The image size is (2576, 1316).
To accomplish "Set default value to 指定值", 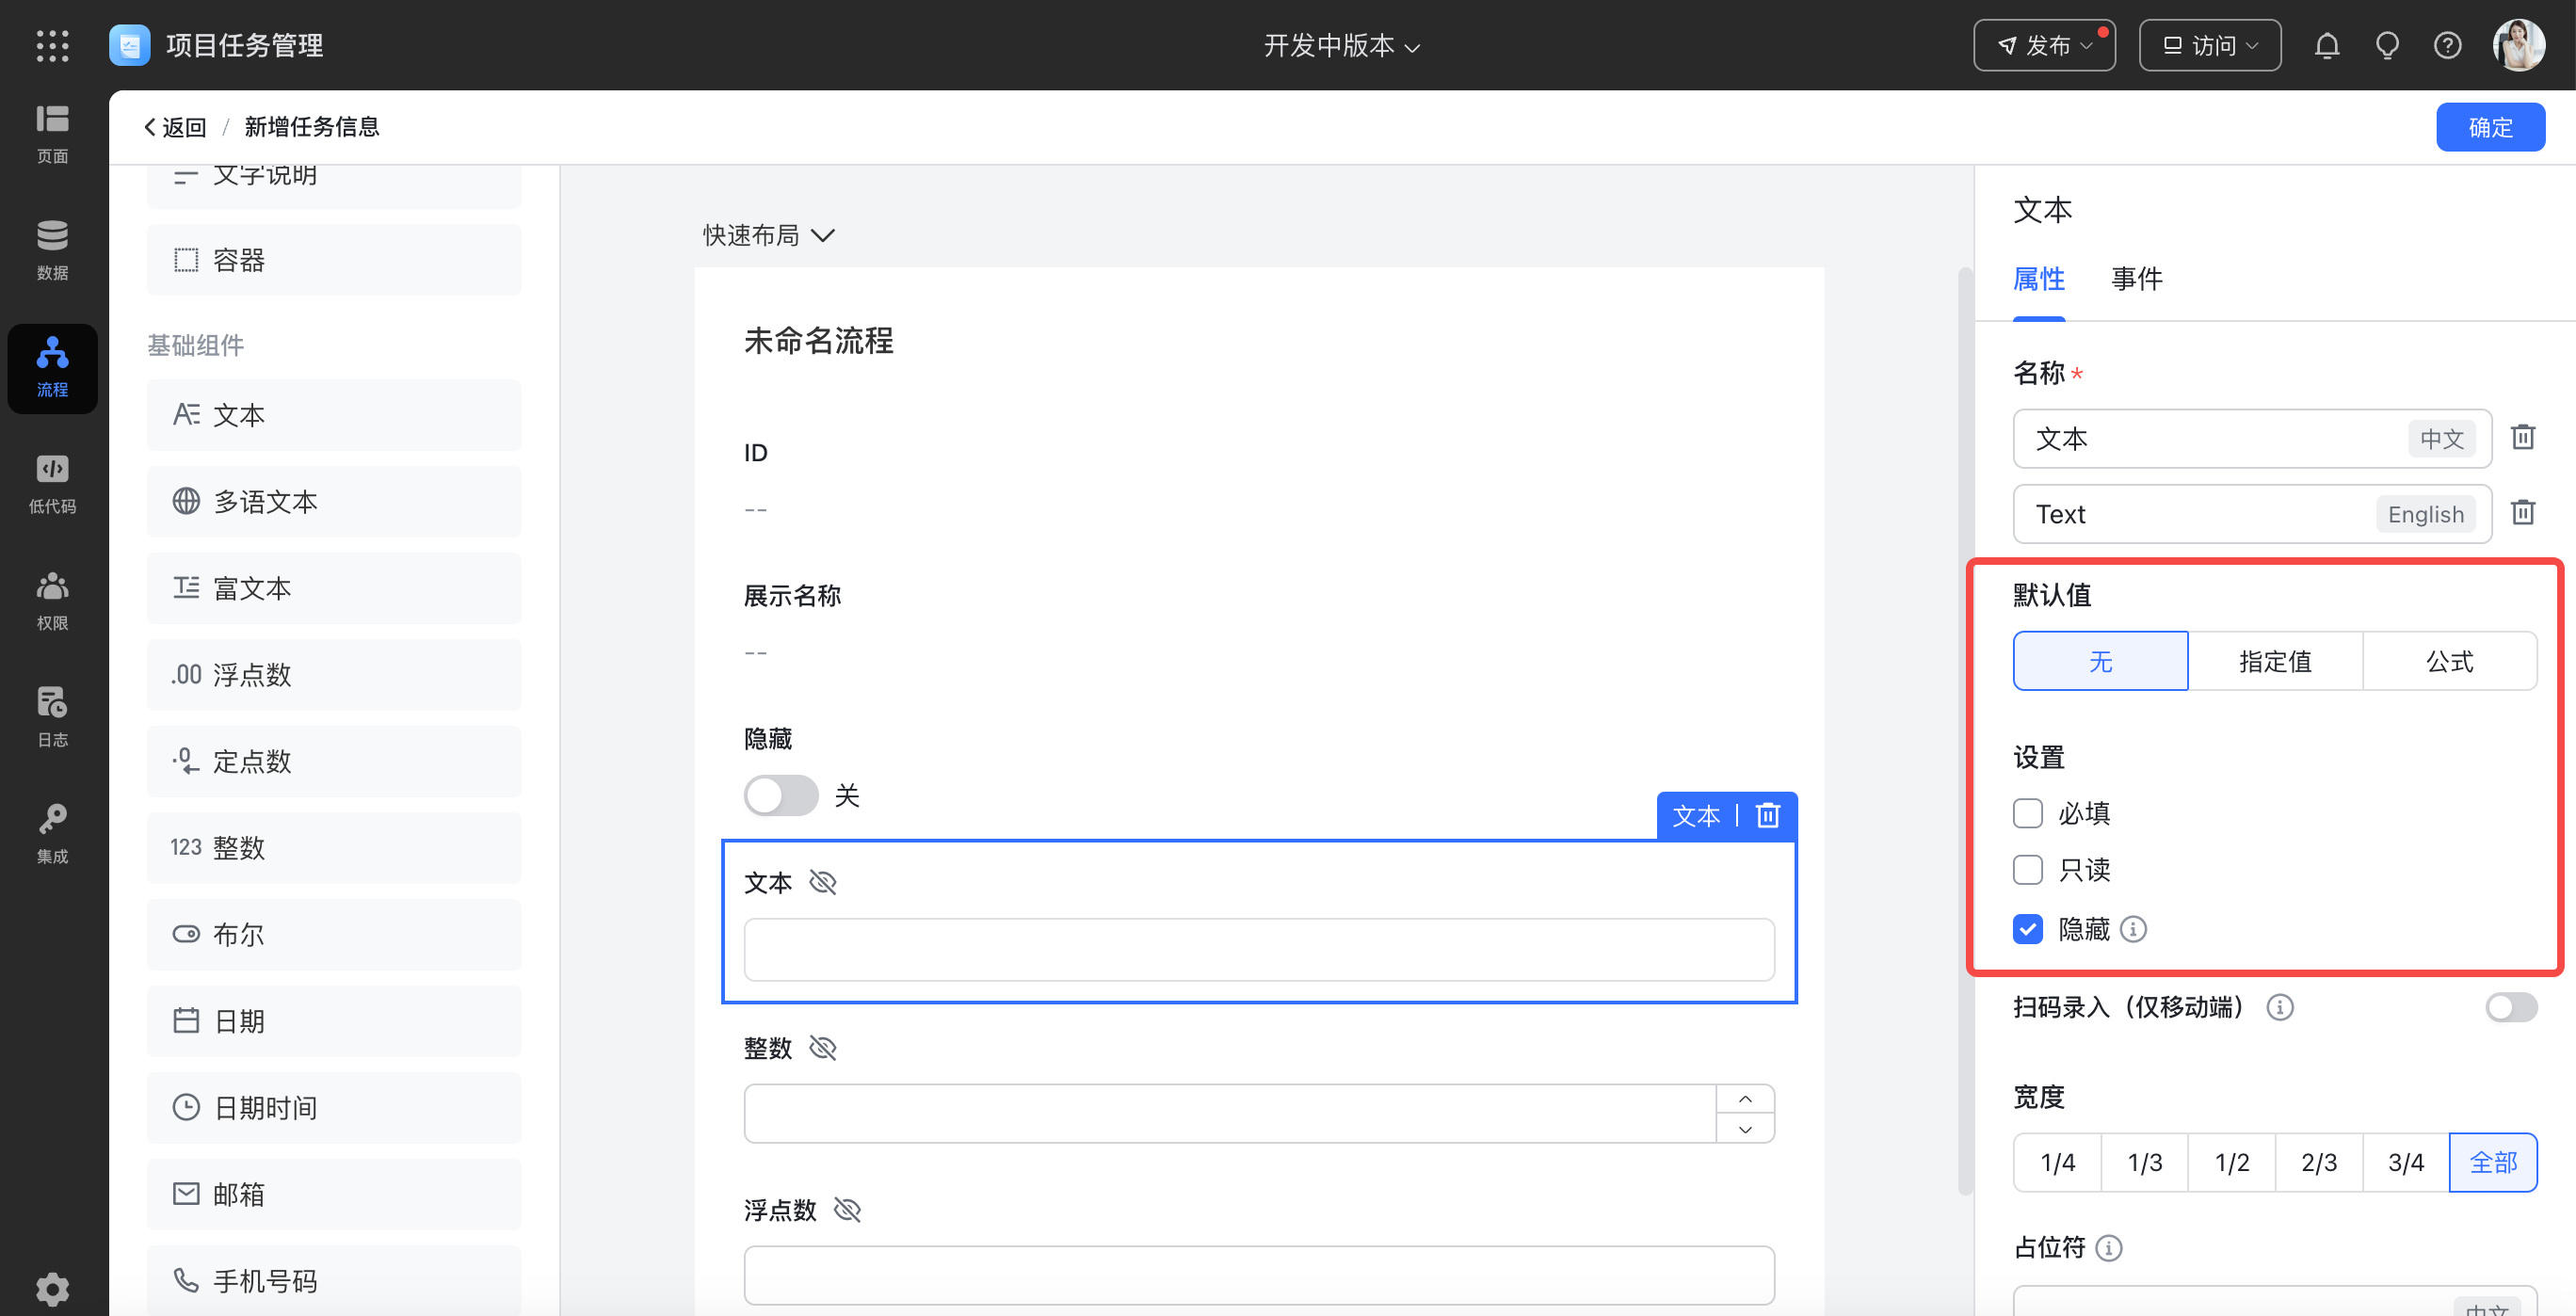I will [2275, 661].
